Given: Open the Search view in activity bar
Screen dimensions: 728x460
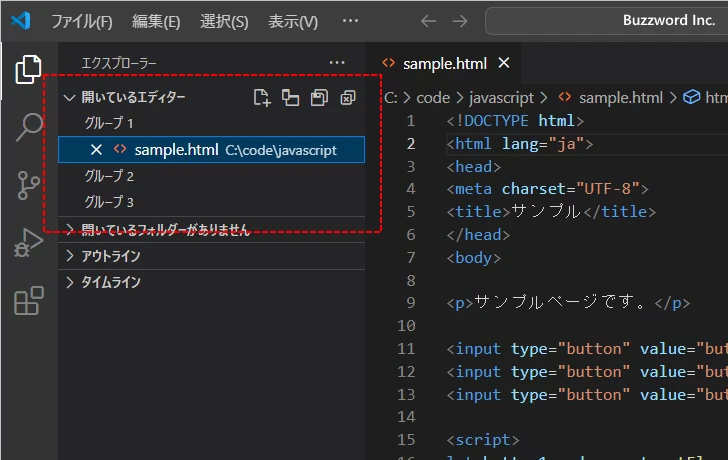Looking at the screenshot, I should click(28, 127).
